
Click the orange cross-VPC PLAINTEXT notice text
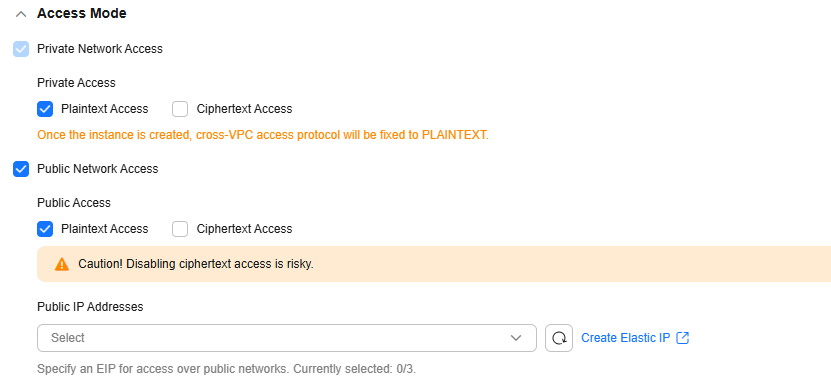[x=263, y=135]
